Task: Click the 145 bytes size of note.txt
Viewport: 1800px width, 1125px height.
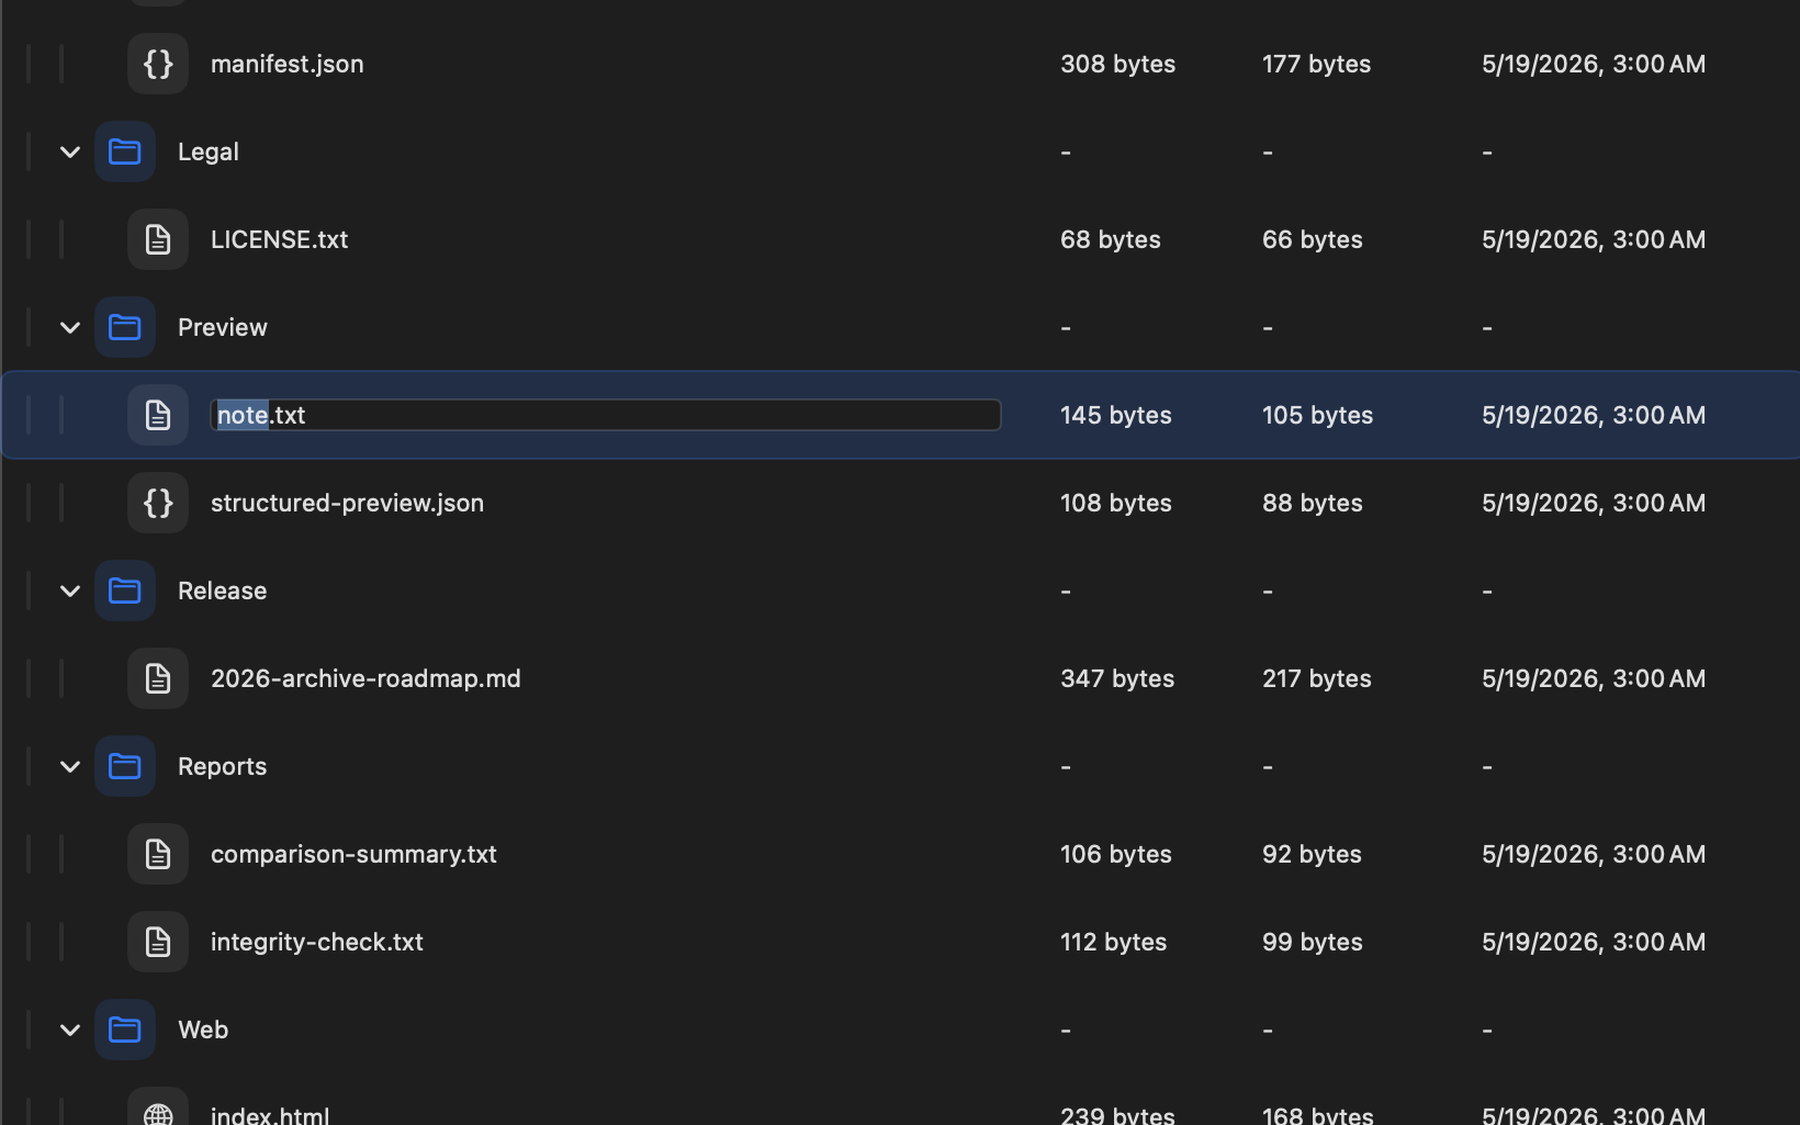Action: pos(1116,415)
